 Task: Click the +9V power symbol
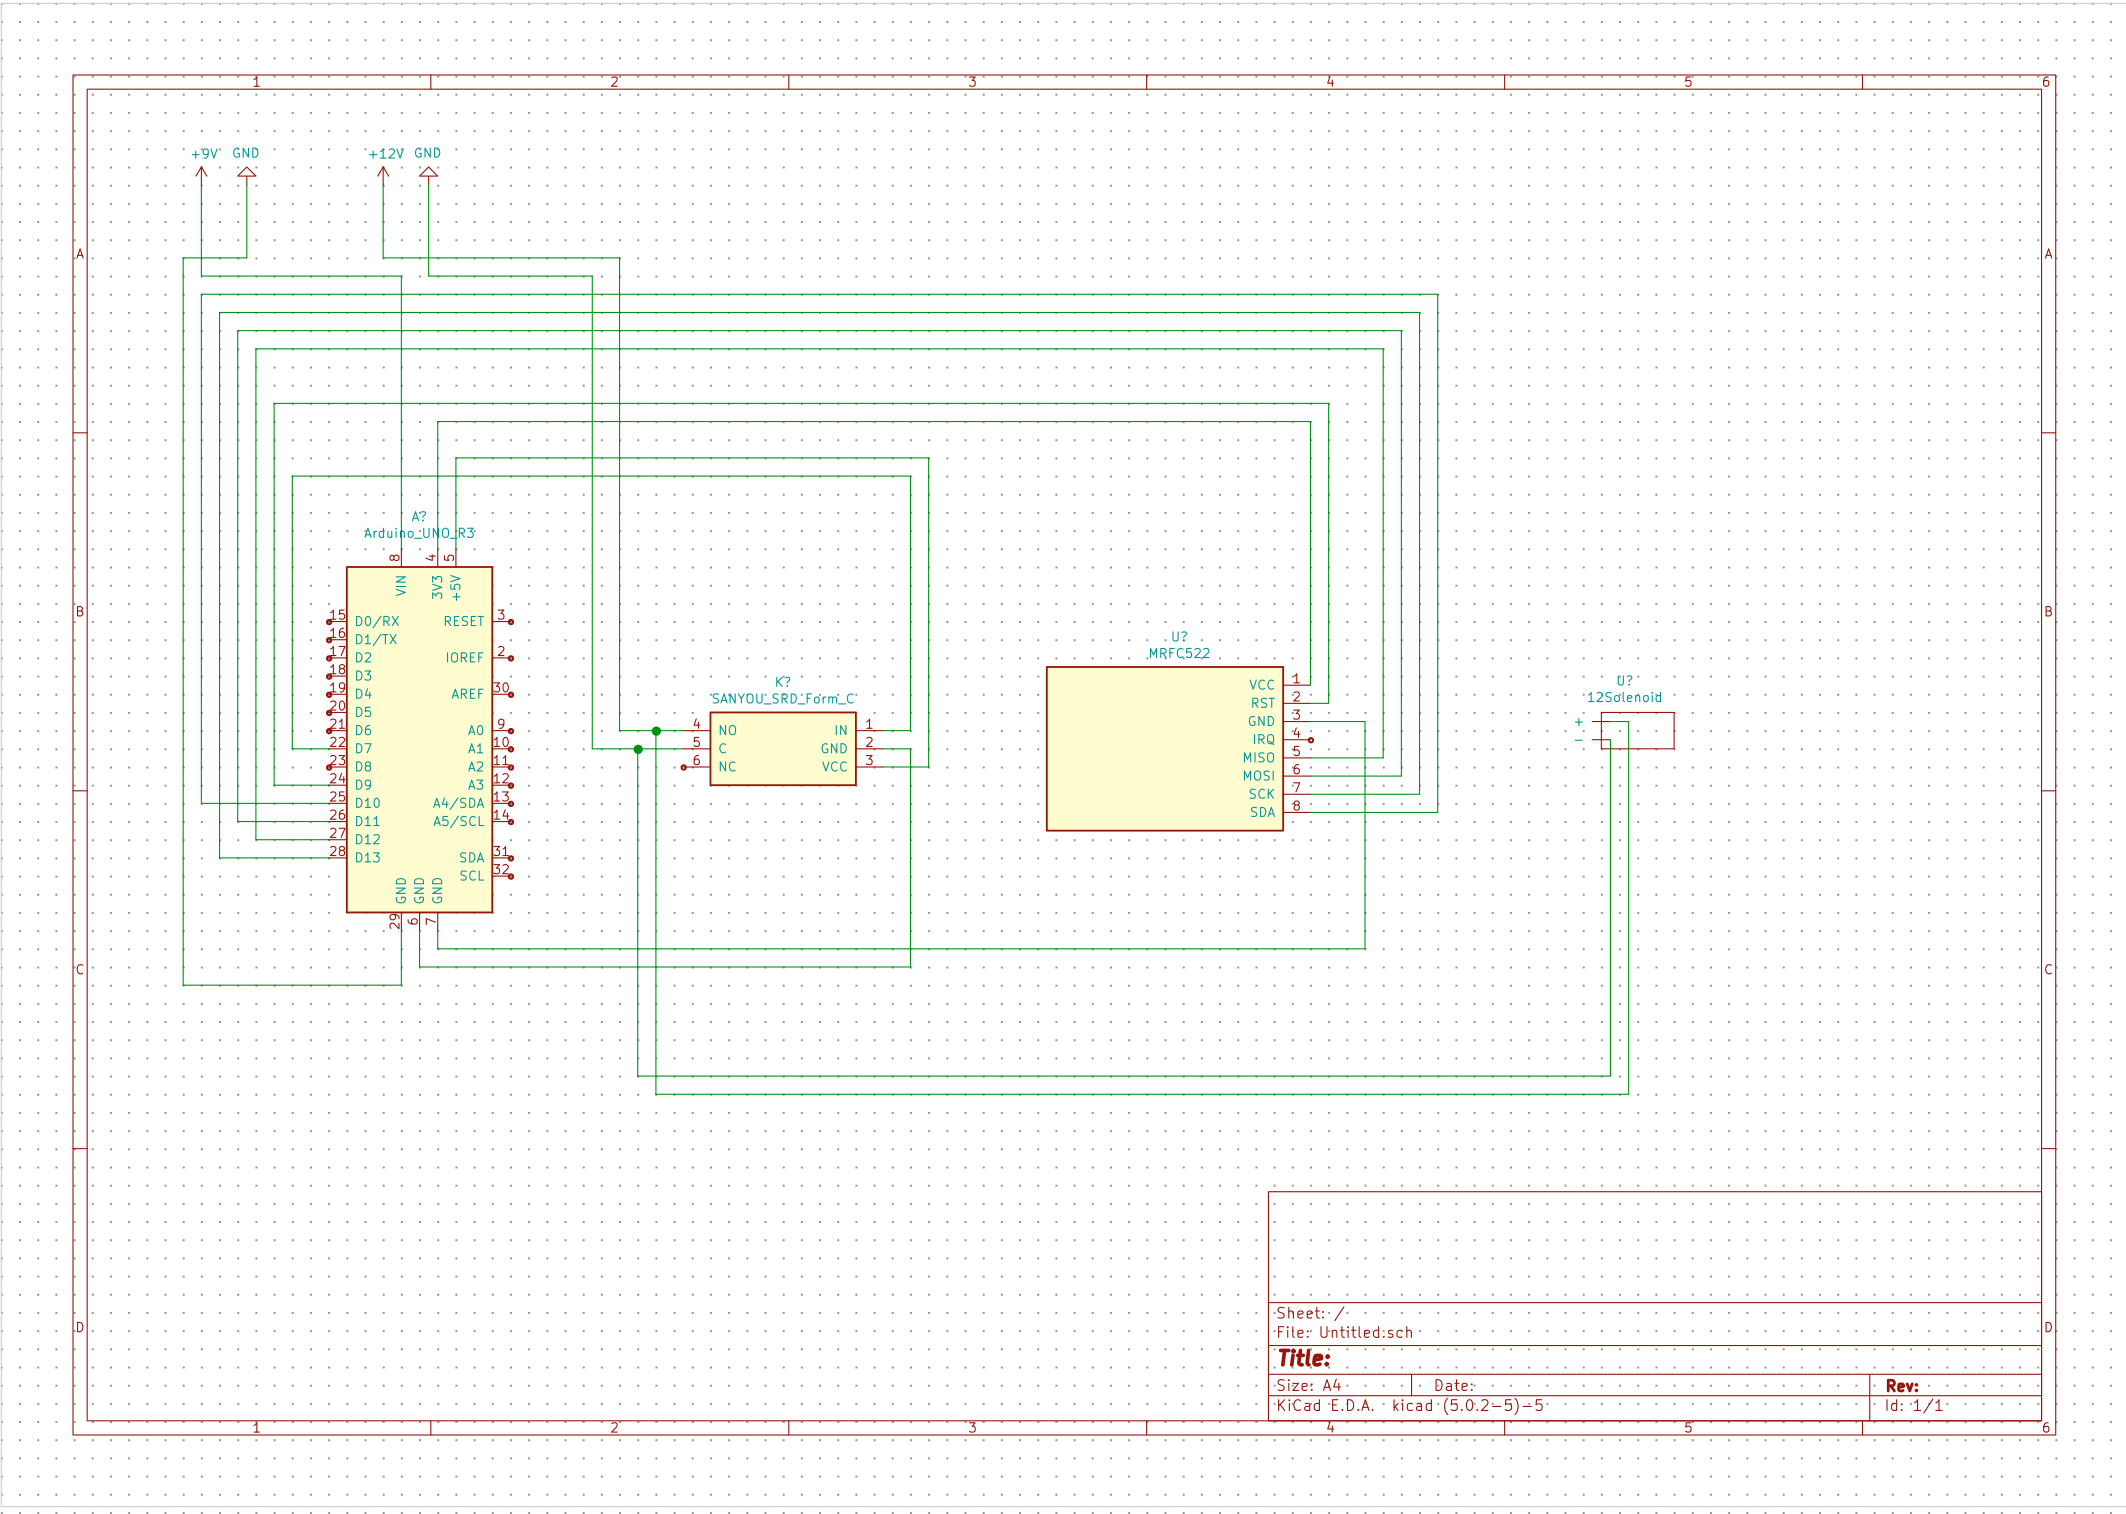click(x=203, y=170)
